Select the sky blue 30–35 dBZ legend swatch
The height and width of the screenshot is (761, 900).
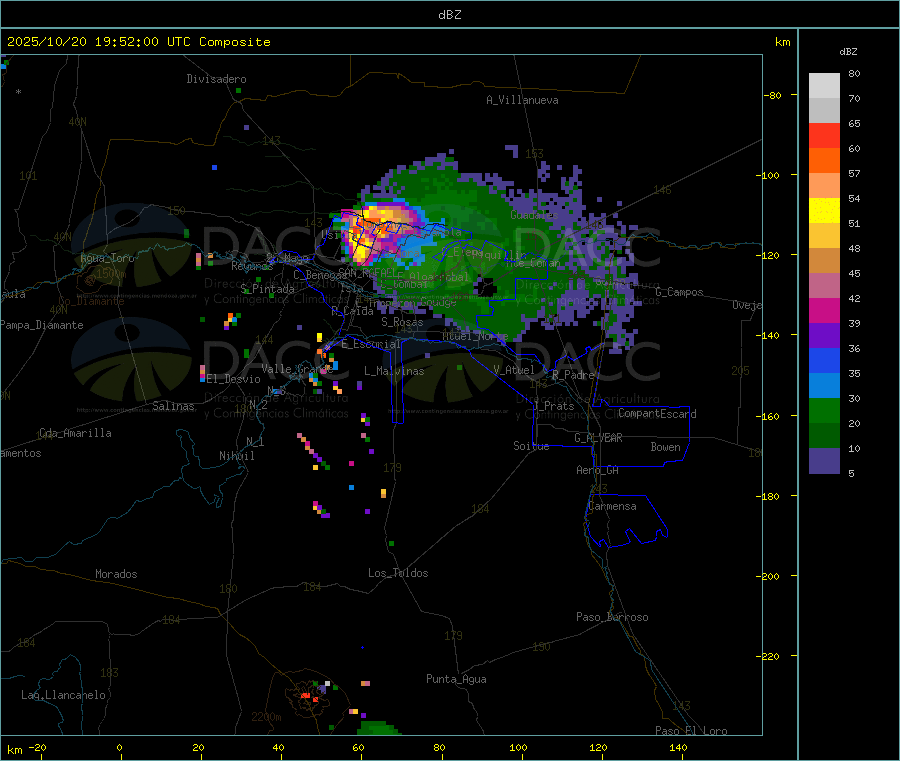click(824, 386)
